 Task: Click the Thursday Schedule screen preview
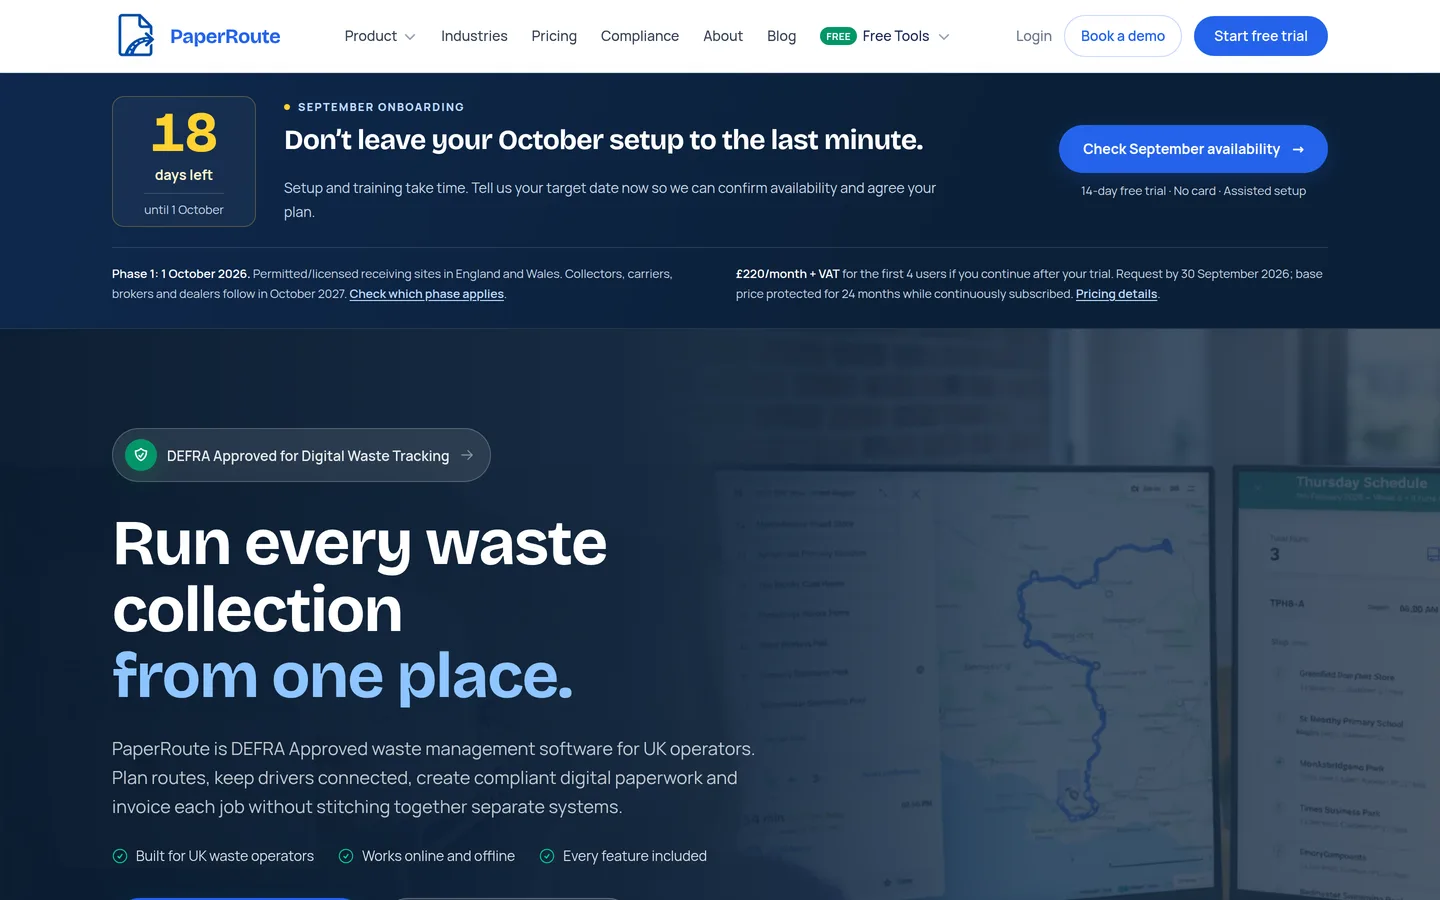[x=1338, y=683]
